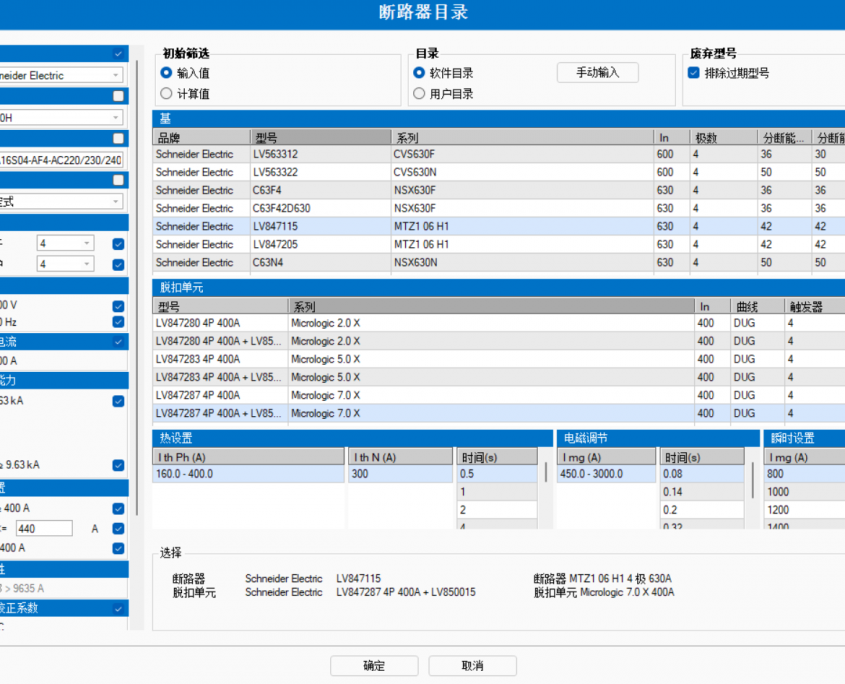Select magnetic time value 0.14

click(x=702, y=492)
